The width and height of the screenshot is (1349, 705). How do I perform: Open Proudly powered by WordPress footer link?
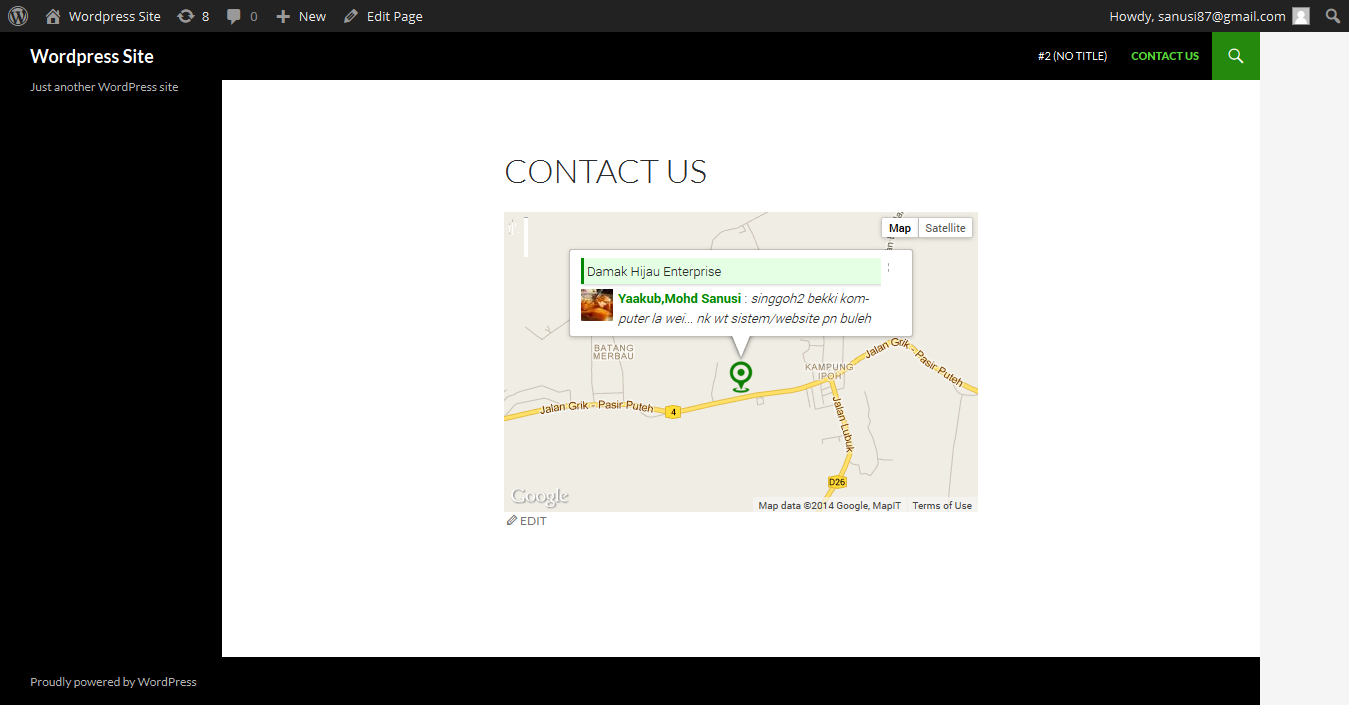click(x=113, y=682)
